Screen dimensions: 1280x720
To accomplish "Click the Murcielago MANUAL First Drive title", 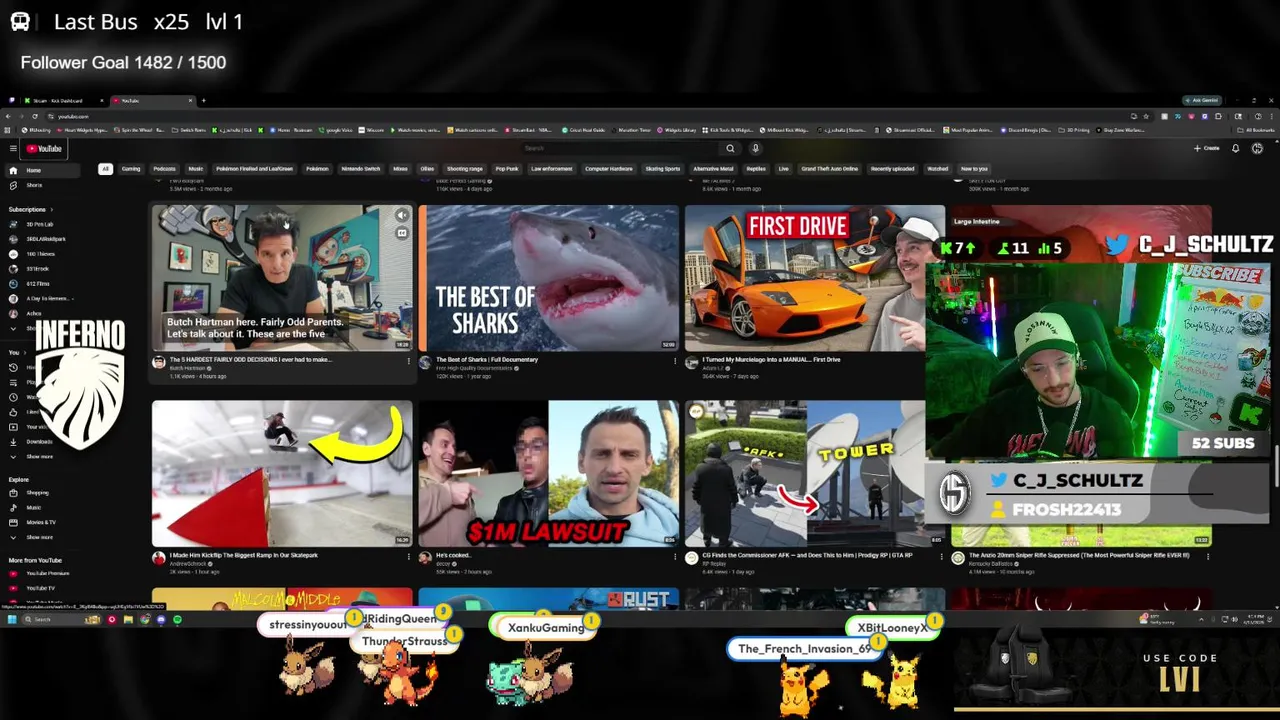I will click(771, 359).
